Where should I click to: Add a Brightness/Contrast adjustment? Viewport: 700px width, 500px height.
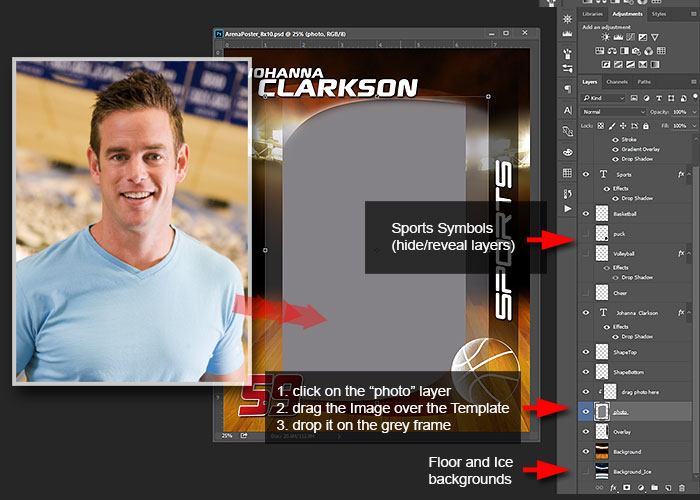point(606,37)
